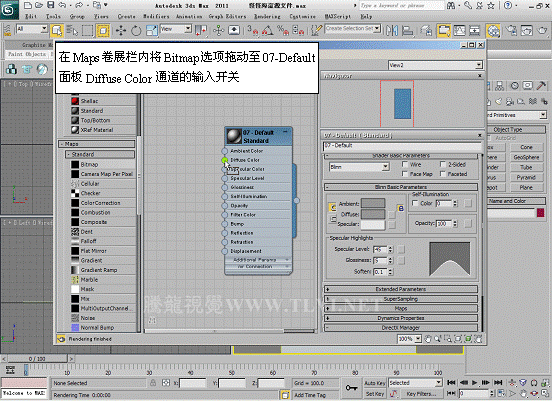The width and height of the screenshot is (552, 401).
Task: Expand the Maps rollout in parameter panel
Action: pos(401,308)
